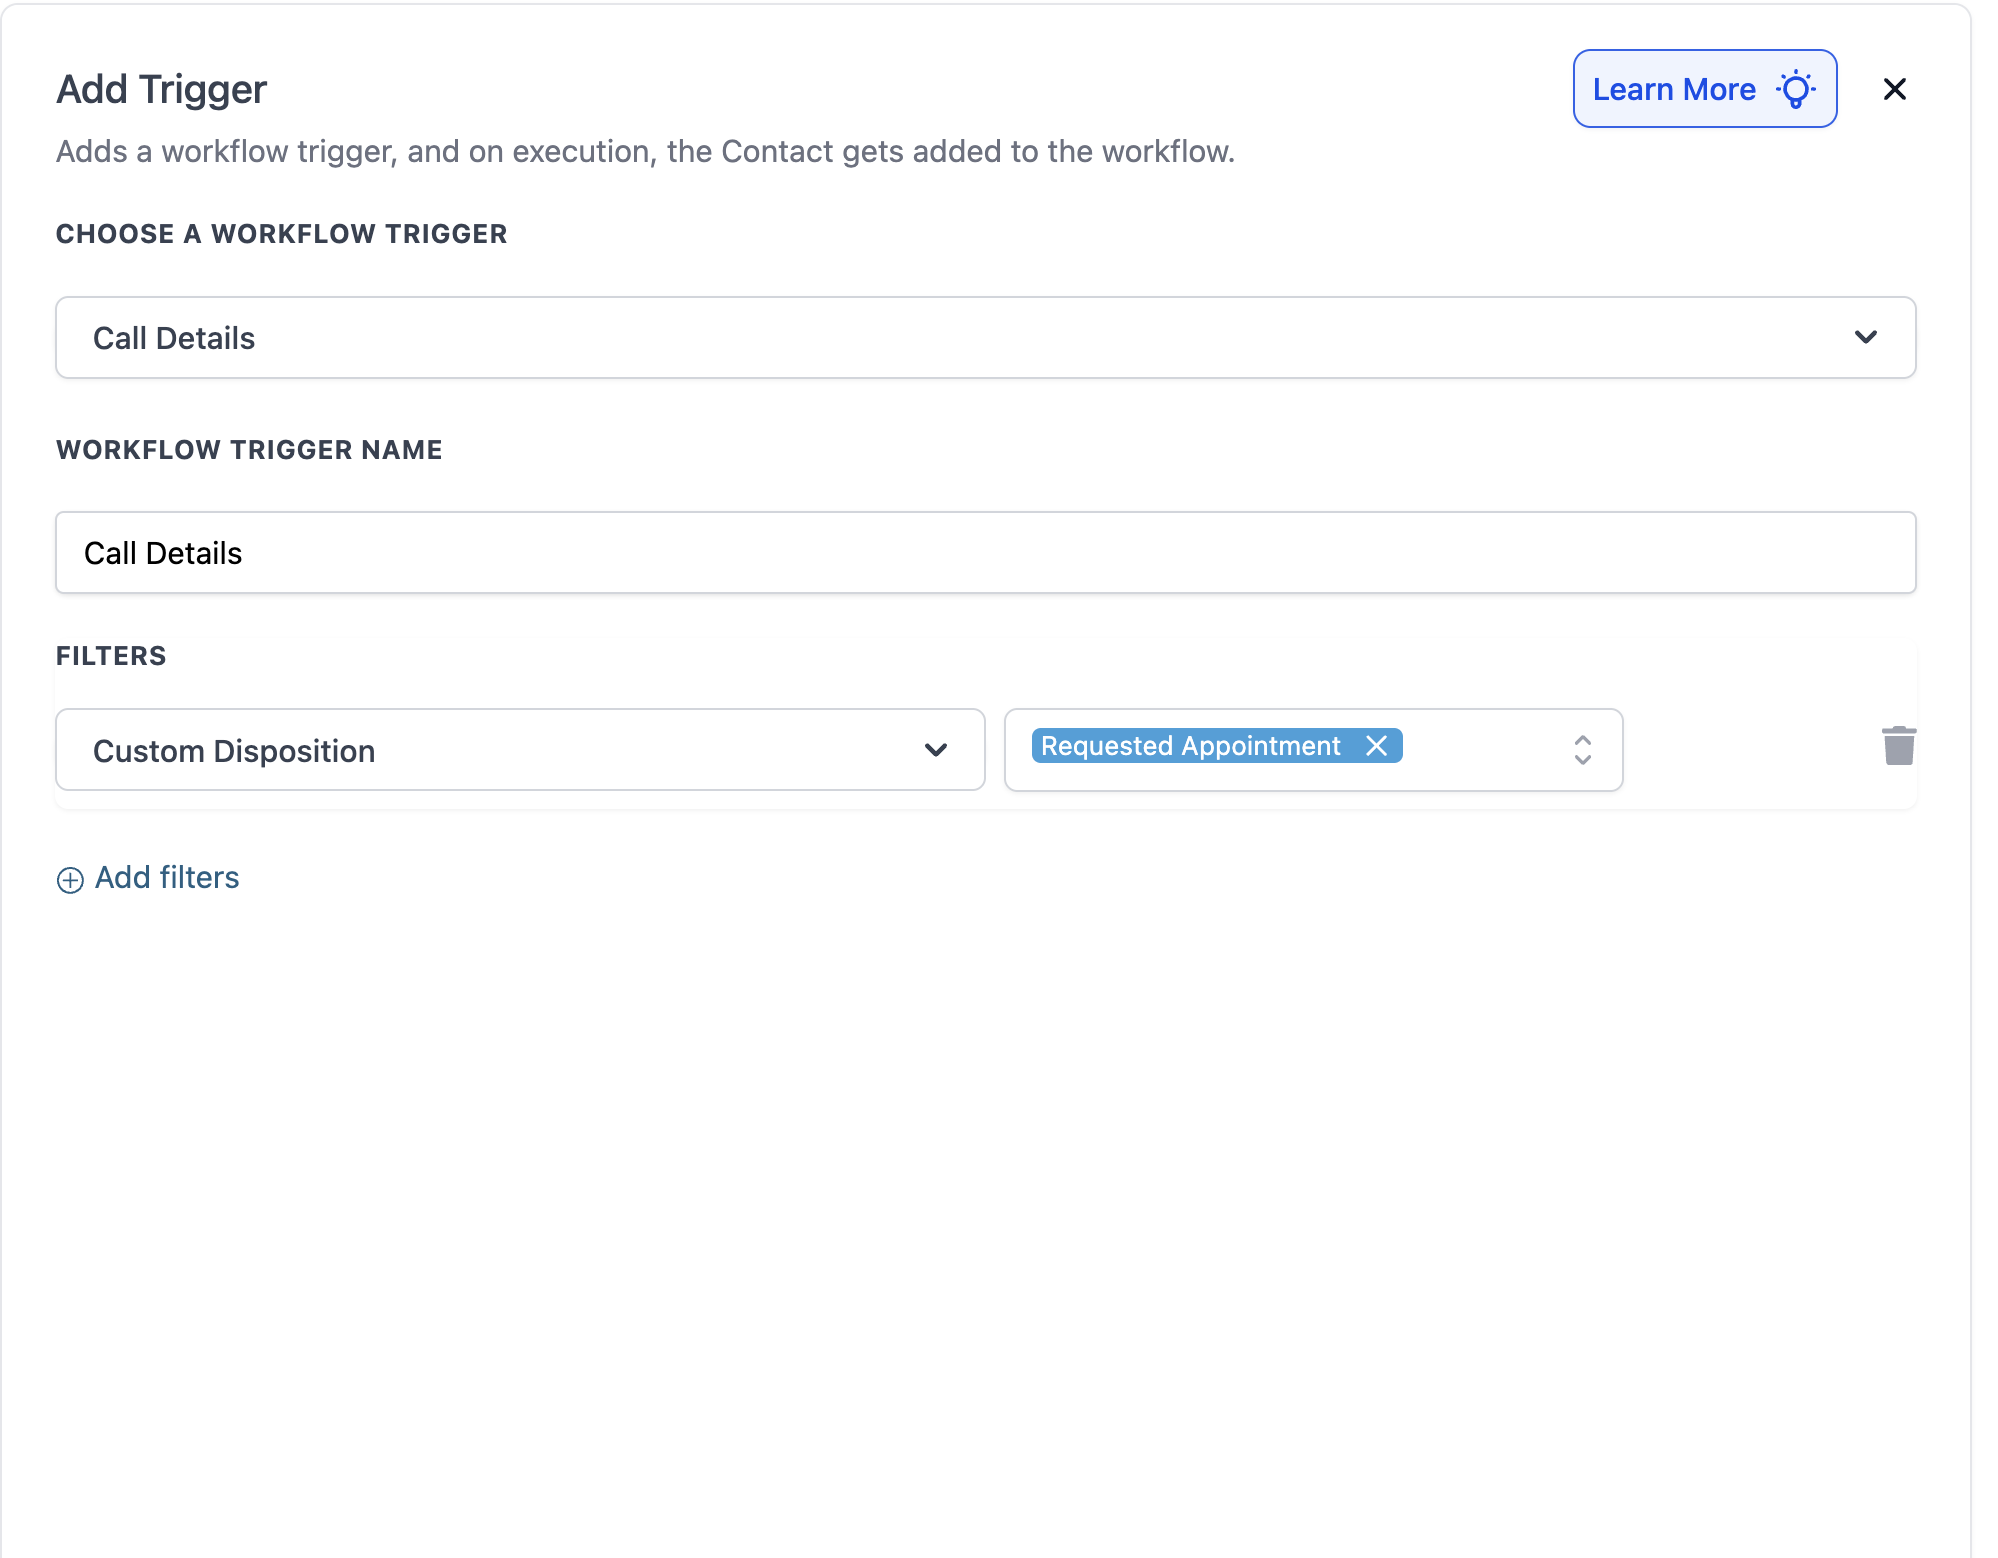Click the workflow trigger description text
The image size is (1998, 1558).
click(x=645, y=152)
